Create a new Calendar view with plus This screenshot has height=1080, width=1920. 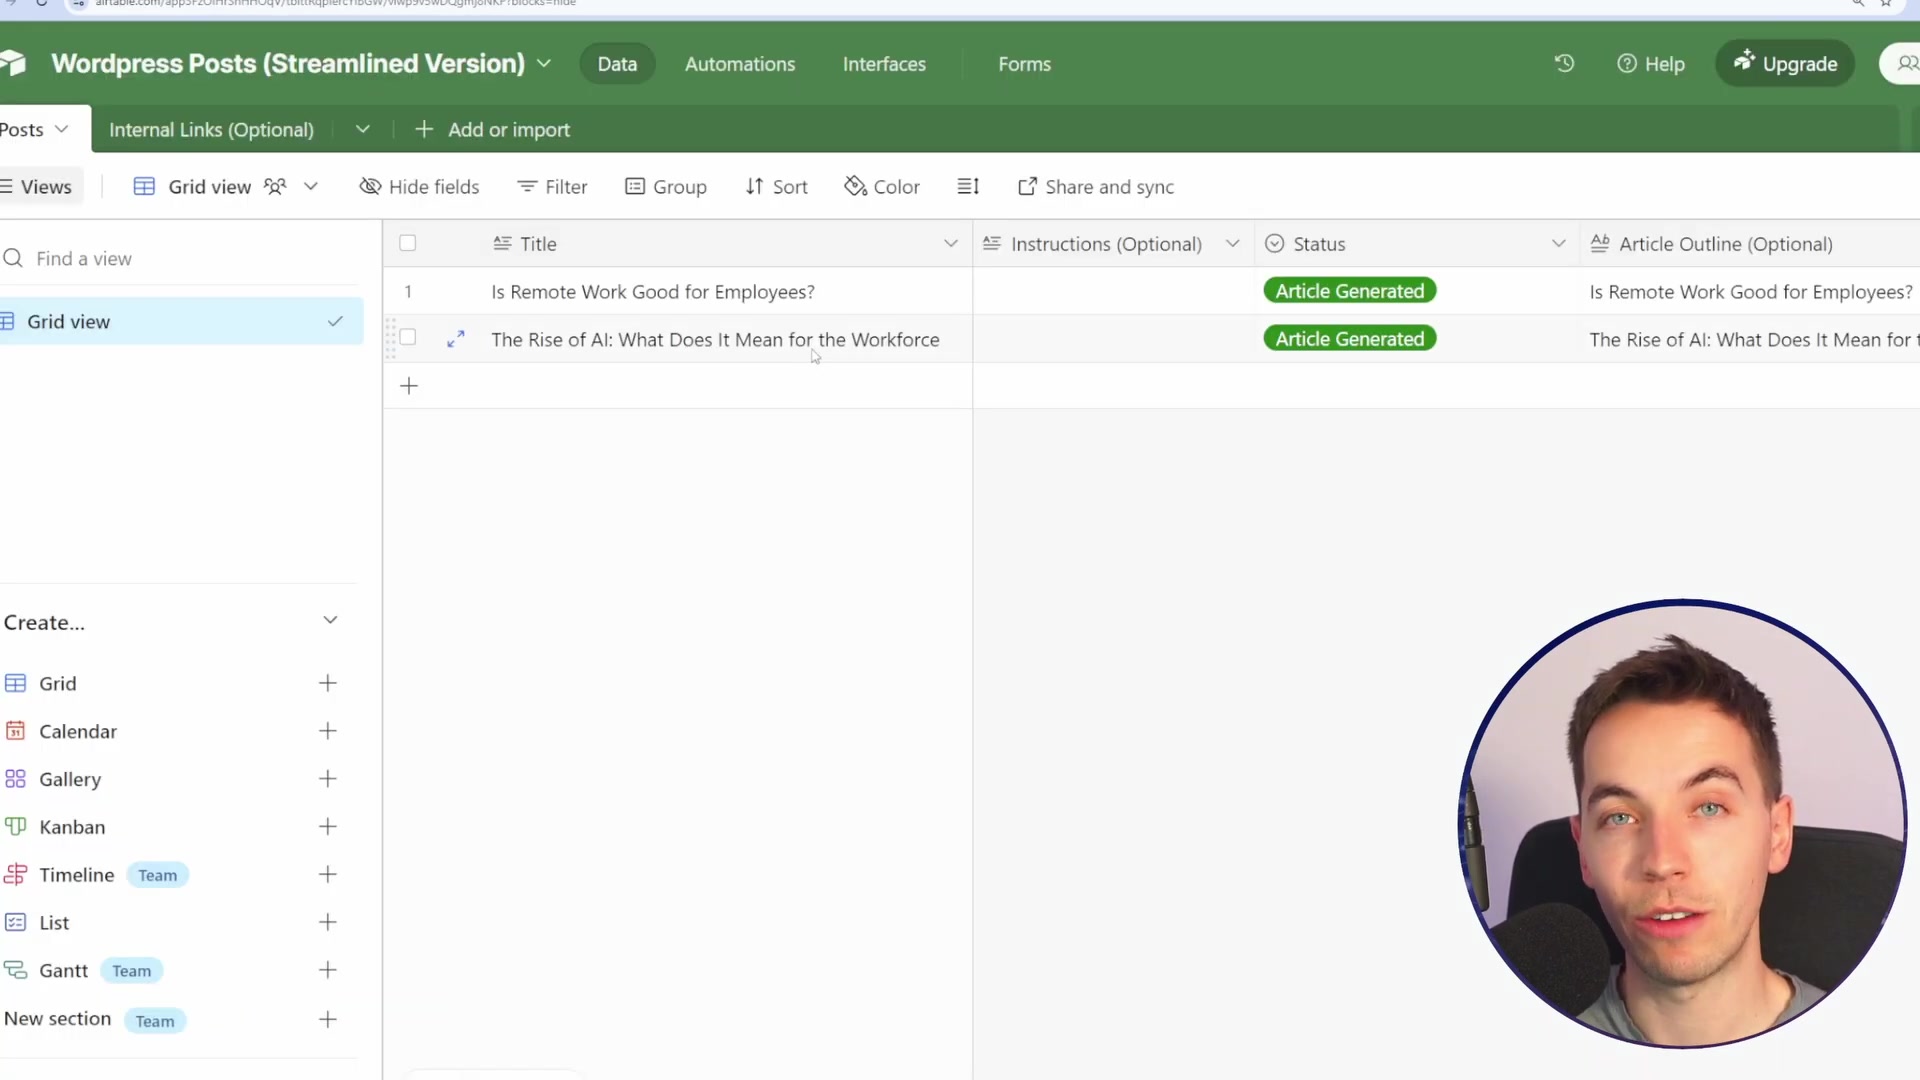tap(328, 732)
